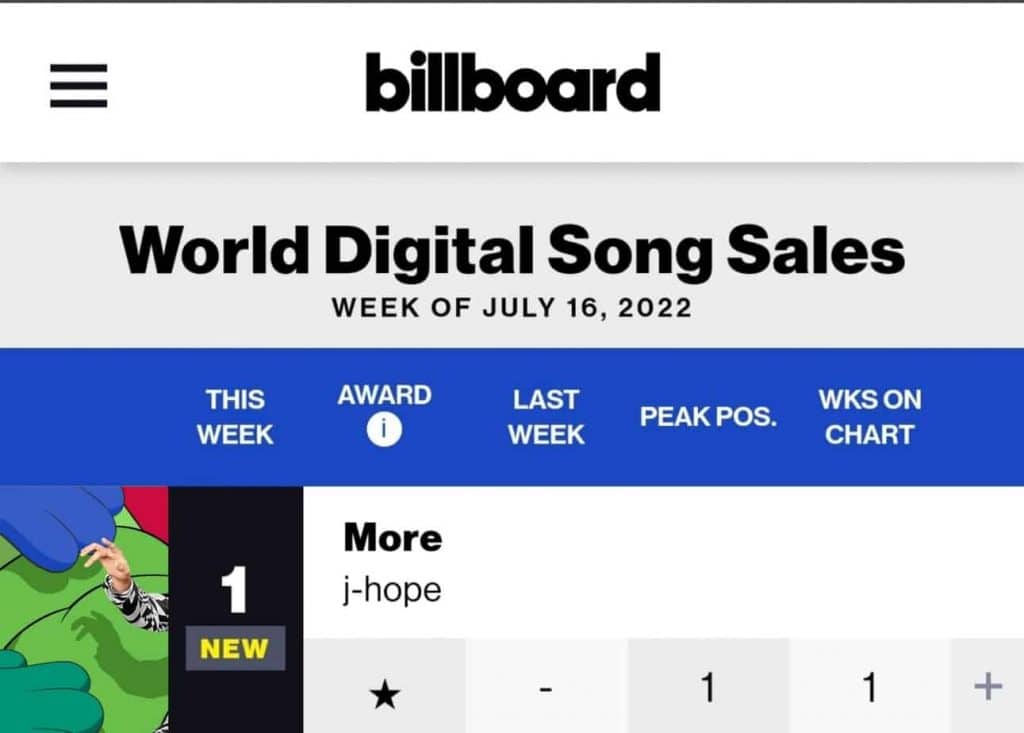This screenshot has height=733, width=1024.
Task: Click the World Digital Song Sales heading
Action: (512, 250)
